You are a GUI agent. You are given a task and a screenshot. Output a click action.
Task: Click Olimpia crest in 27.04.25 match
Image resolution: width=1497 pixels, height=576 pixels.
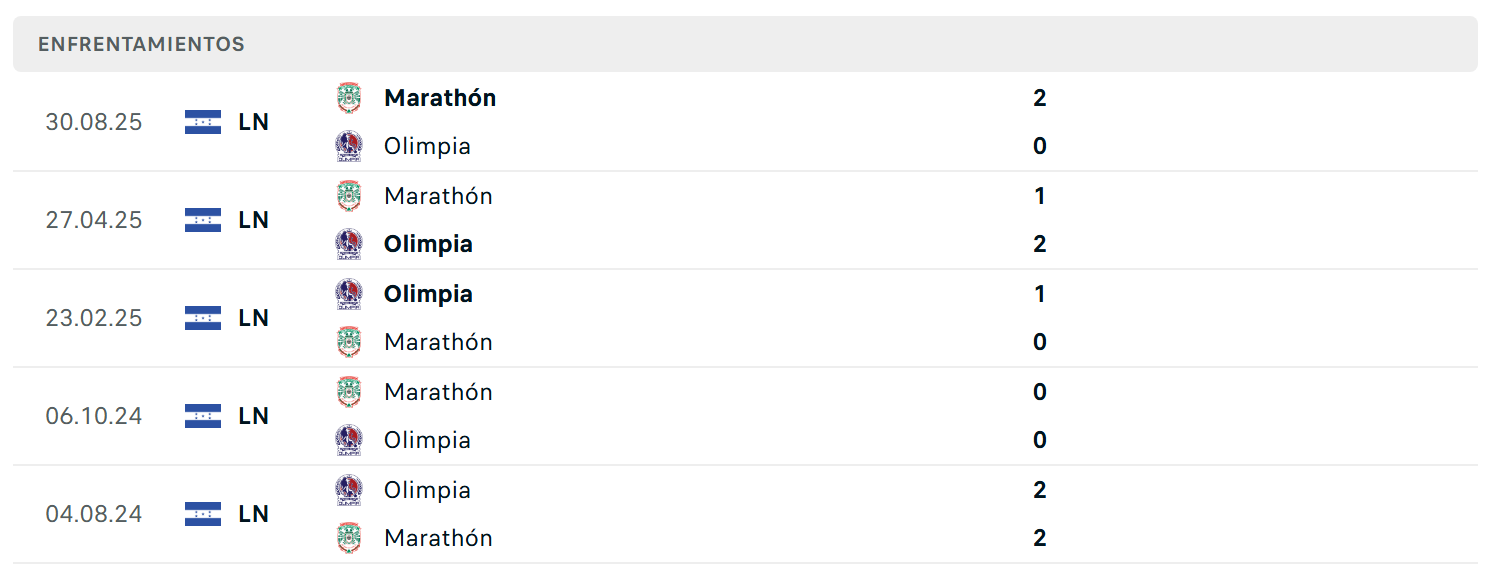pos(349,244)
